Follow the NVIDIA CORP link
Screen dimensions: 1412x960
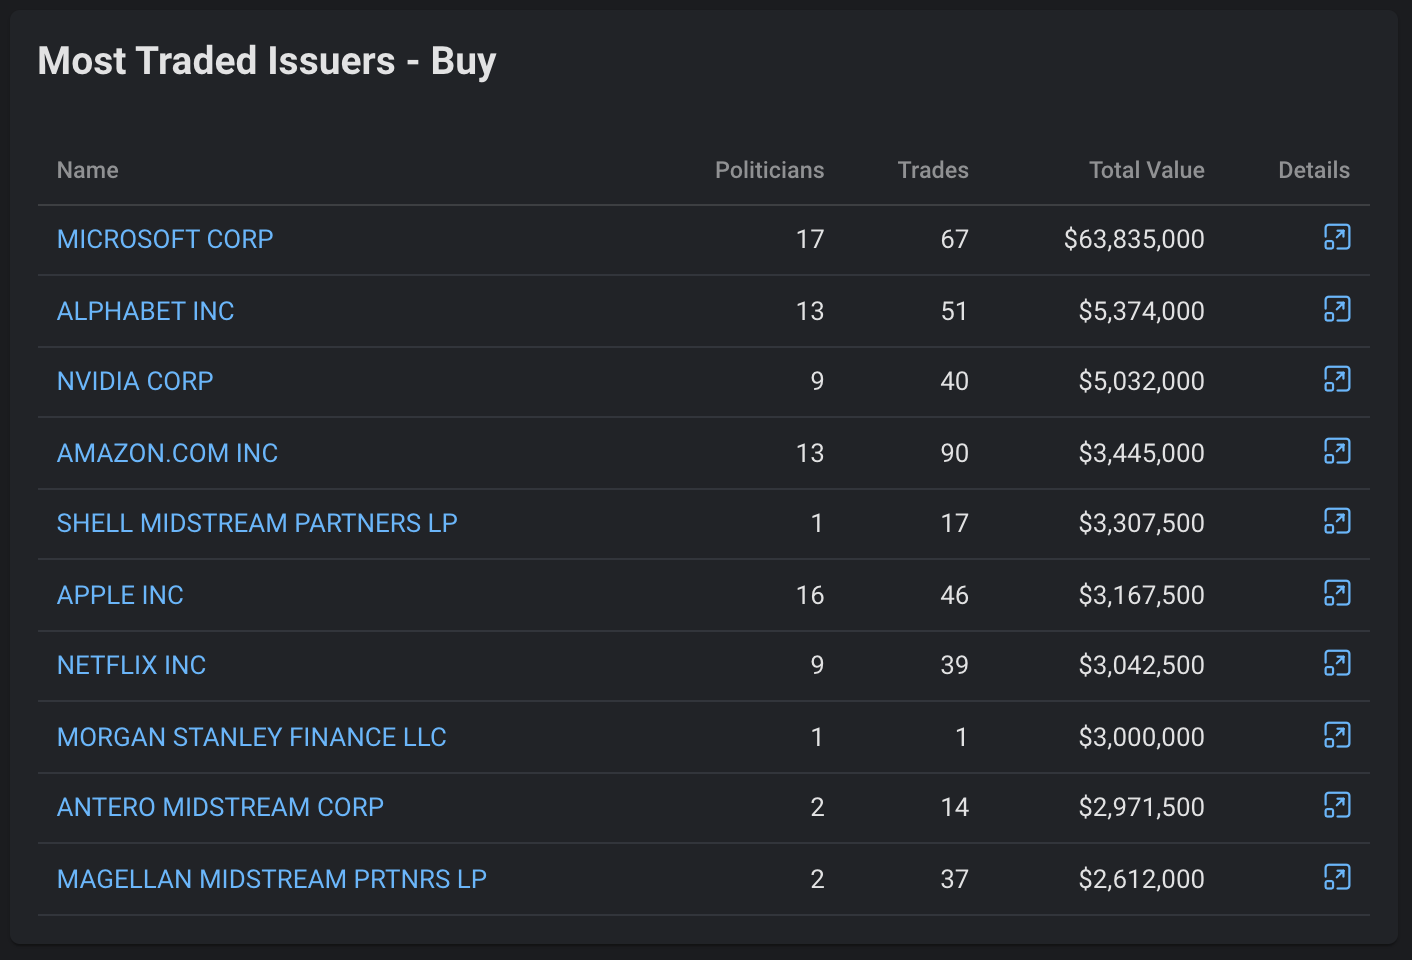coord(135,381)
